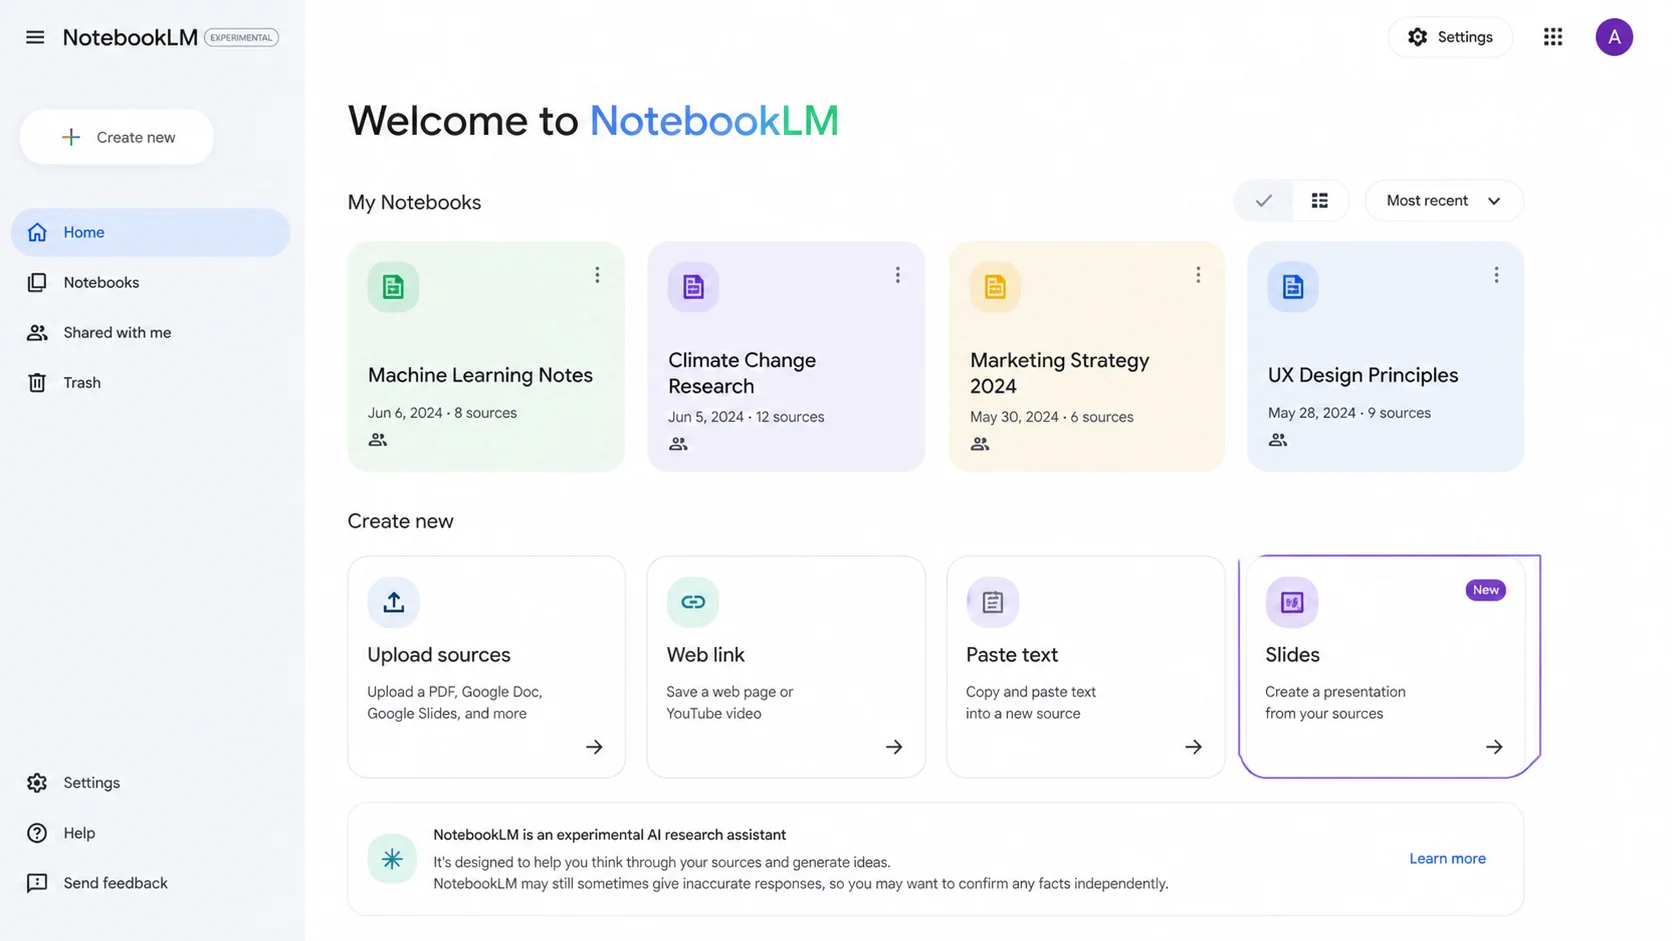Click the green document icon on Machine Learning Notes
The image size is (1672, 941).
[393, 287]
